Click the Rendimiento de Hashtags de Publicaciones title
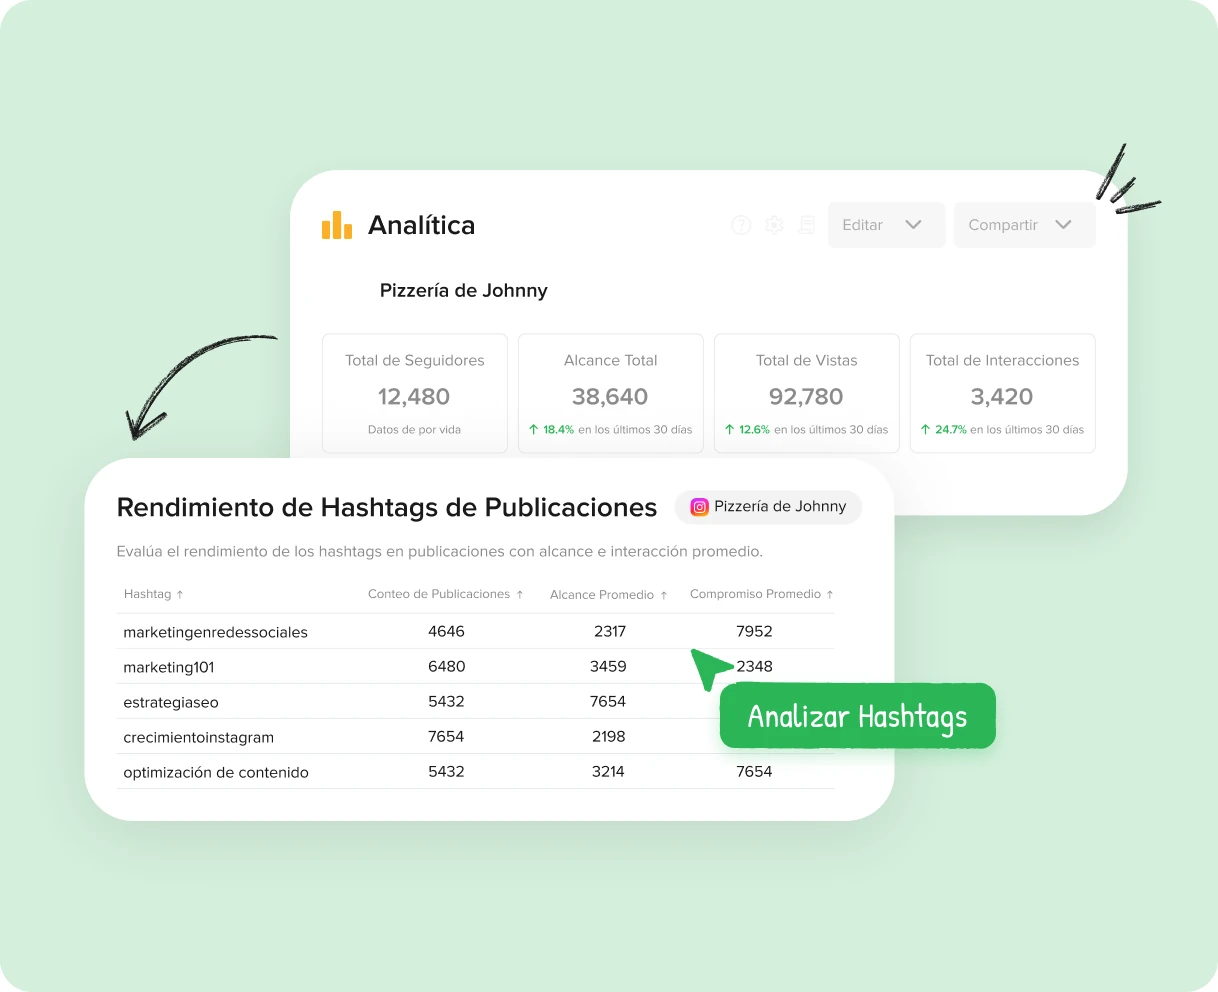The height and width of the screenshot is (992, 1218). click(x=387, y=507)
